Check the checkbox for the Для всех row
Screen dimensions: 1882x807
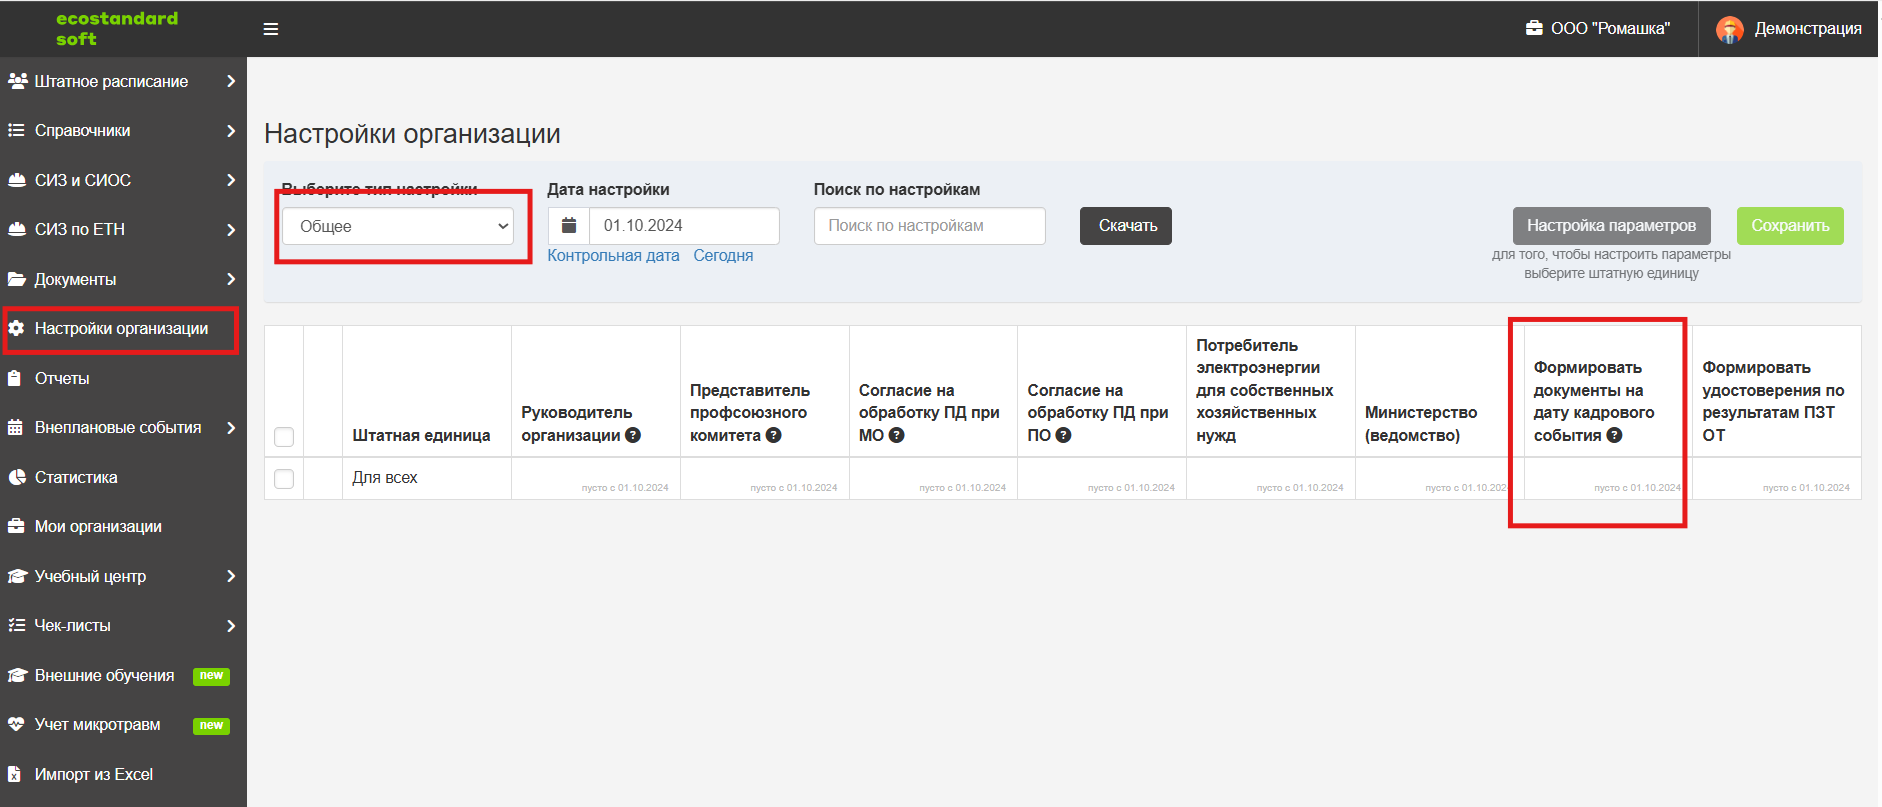284,479
